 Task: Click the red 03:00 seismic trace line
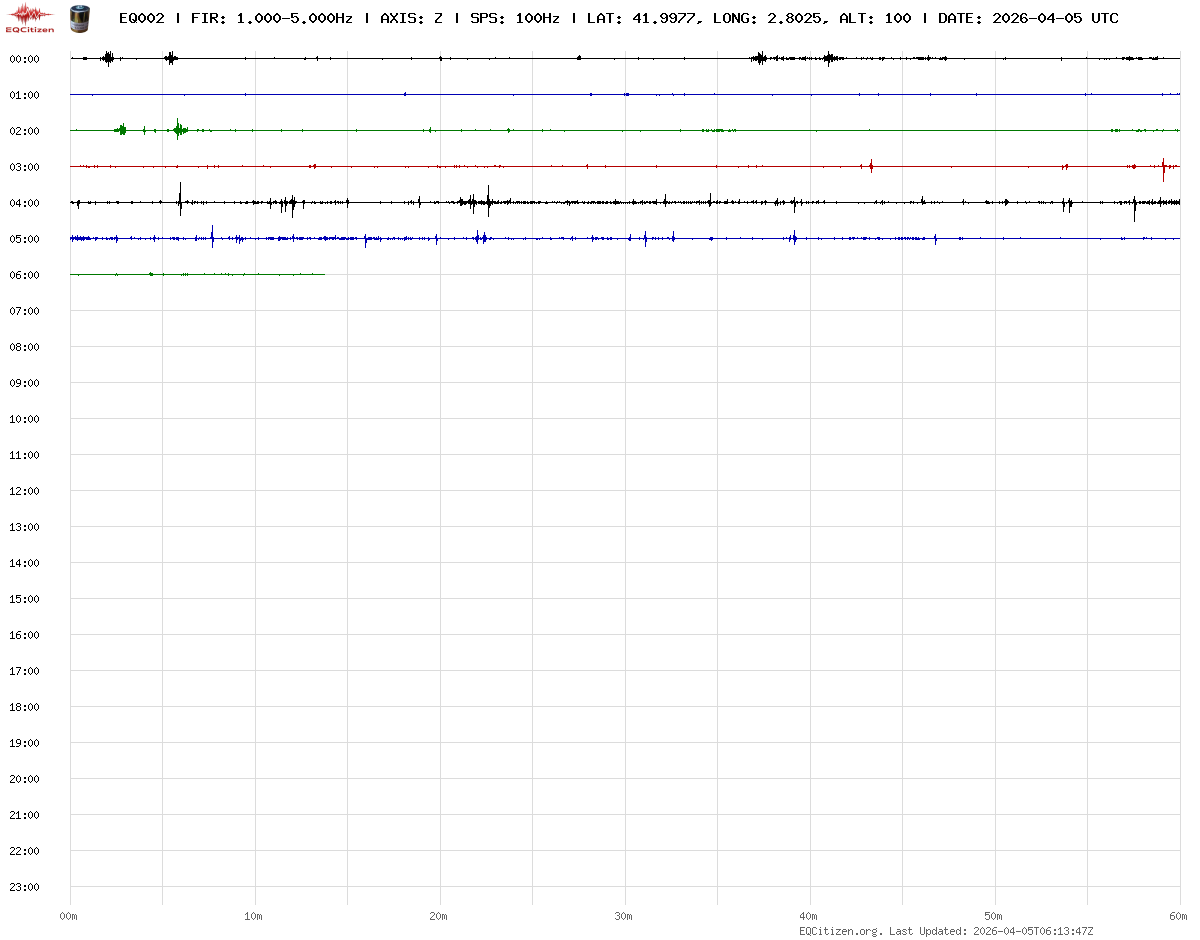600,166
